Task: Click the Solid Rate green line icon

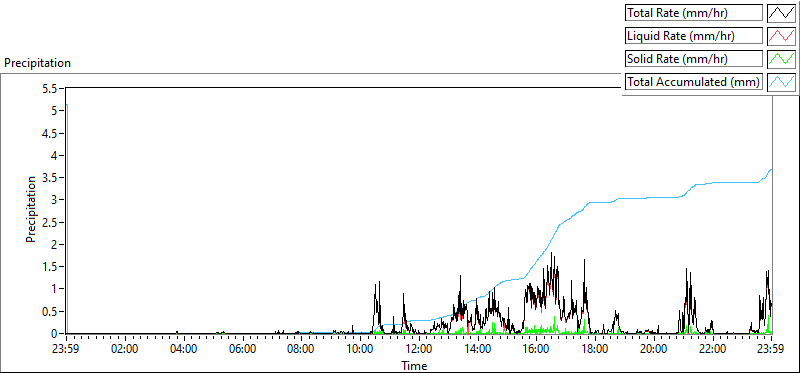Action: click(781, 59)
